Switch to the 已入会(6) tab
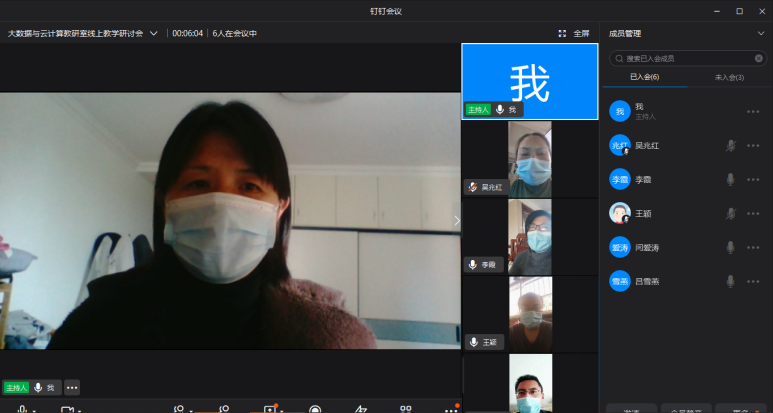 tap(644, 77)
